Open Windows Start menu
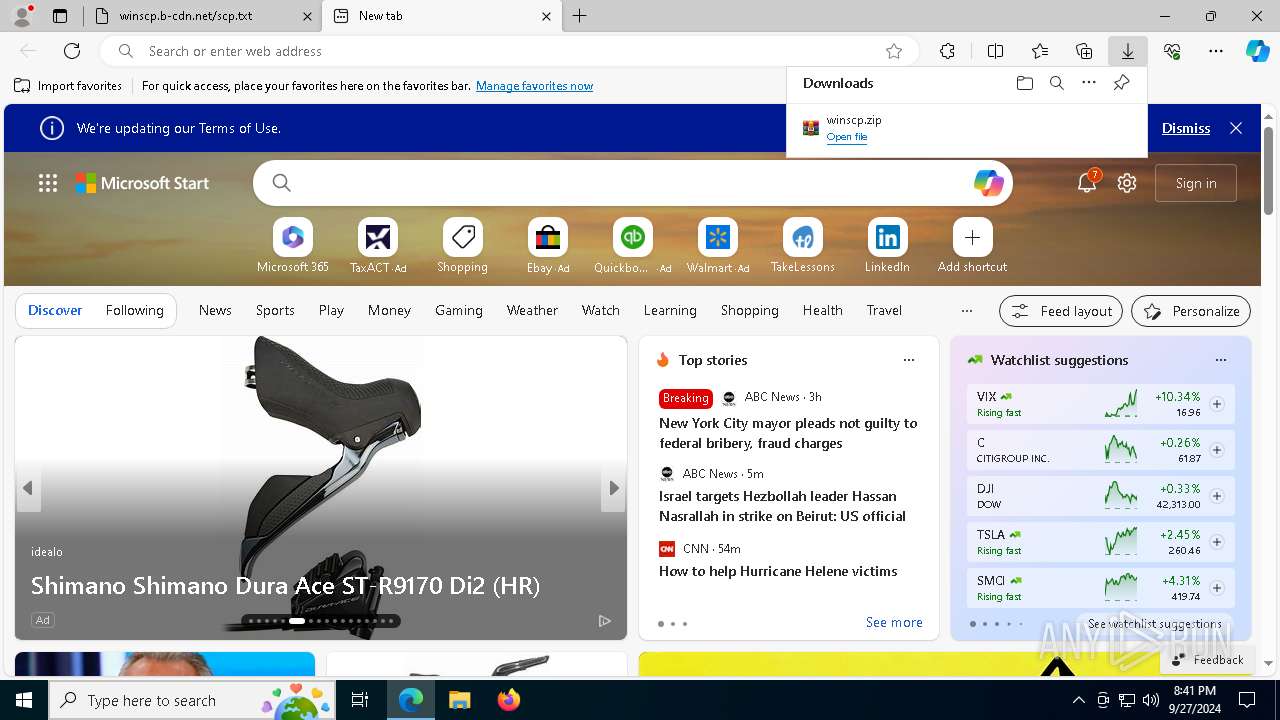 (x=24, y=700)
